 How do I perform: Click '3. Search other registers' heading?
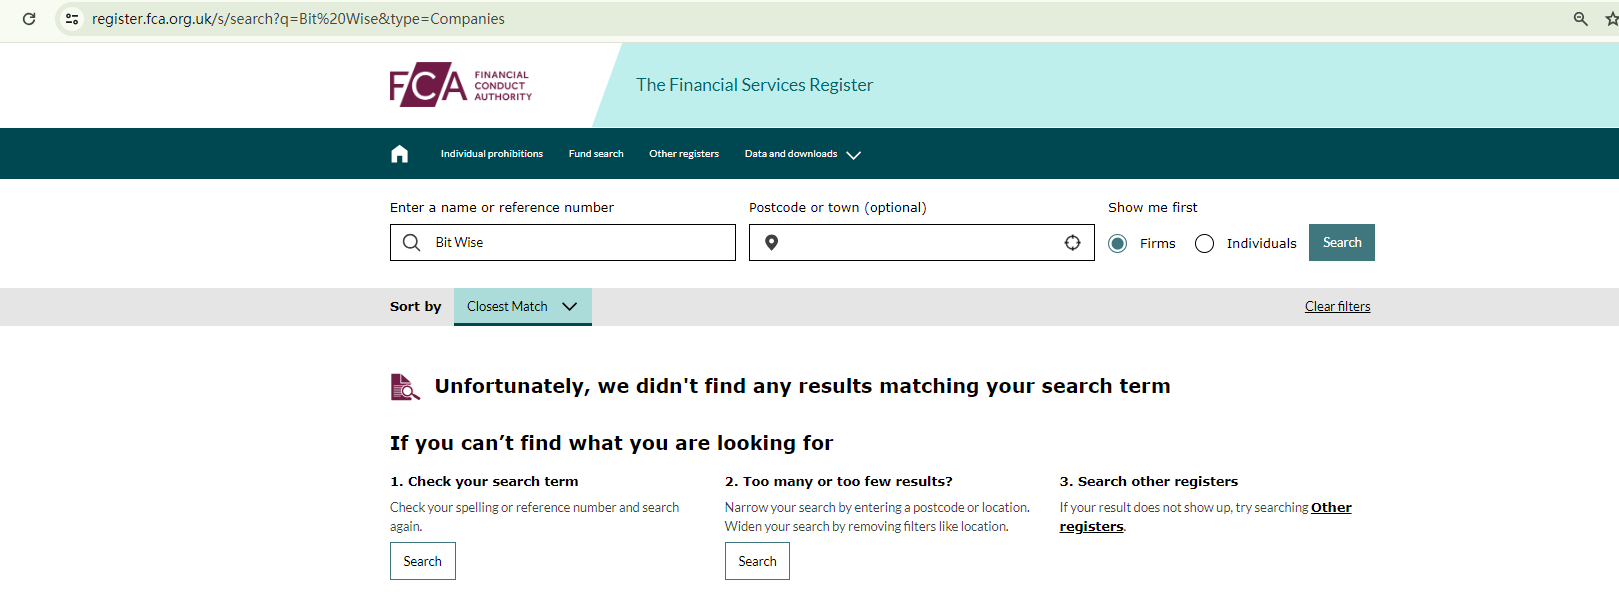(x=1149, y=481)
